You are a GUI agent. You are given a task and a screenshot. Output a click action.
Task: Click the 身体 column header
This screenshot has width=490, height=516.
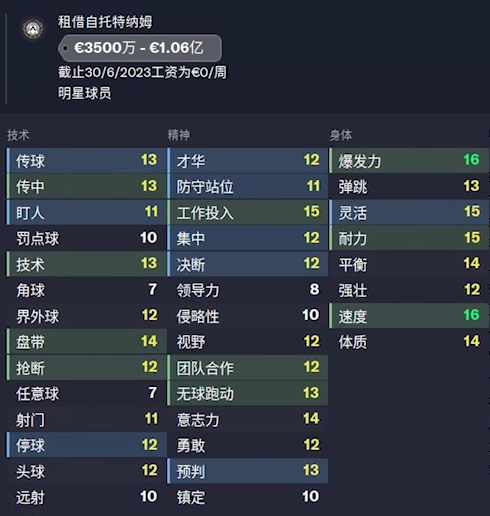point(341,135)
